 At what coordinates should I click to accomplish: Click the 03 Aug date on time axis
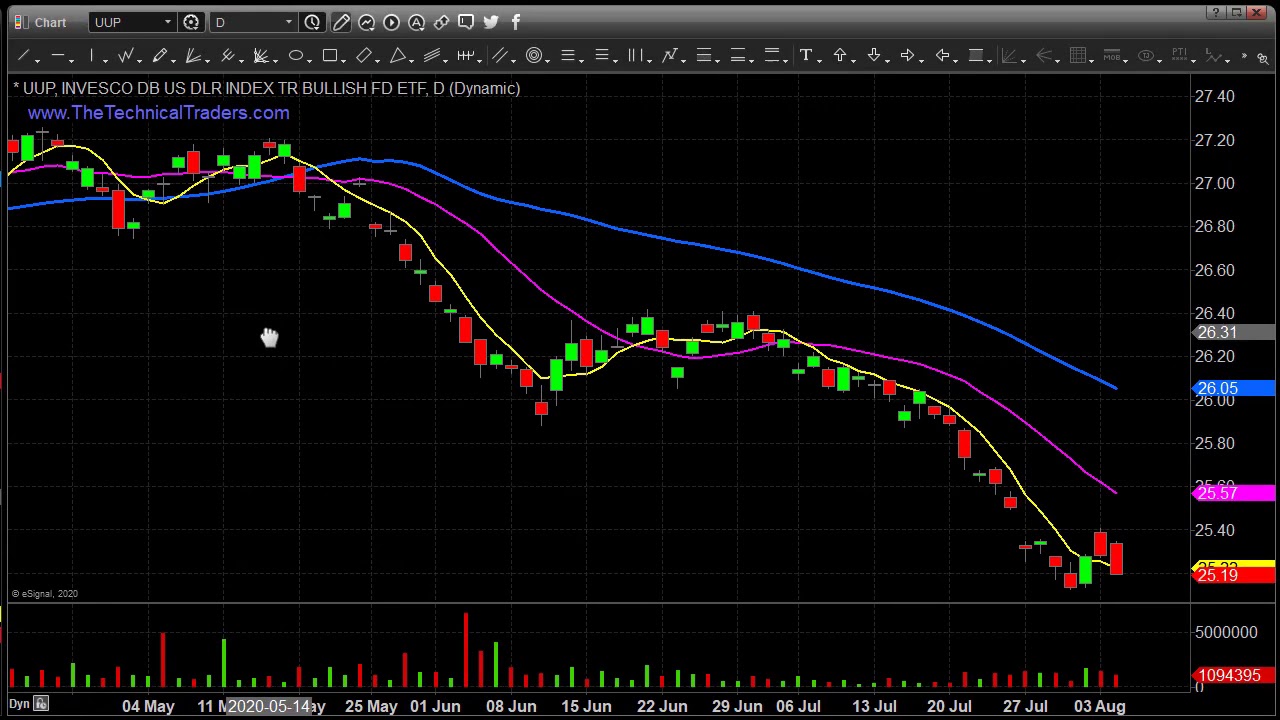coord(1100,707)
